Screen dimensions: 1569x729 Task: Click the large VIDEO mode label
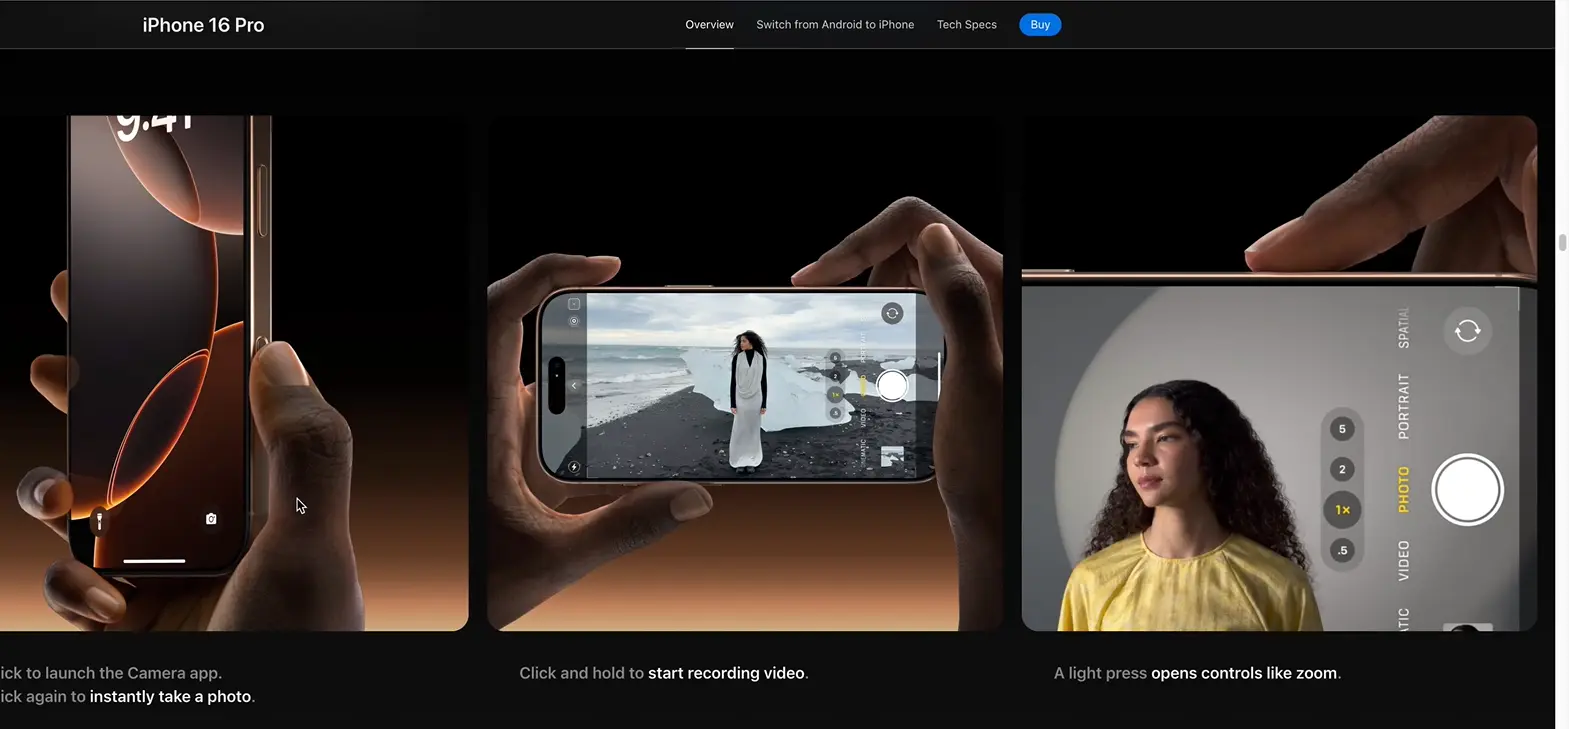click(x=1403, y=561)
